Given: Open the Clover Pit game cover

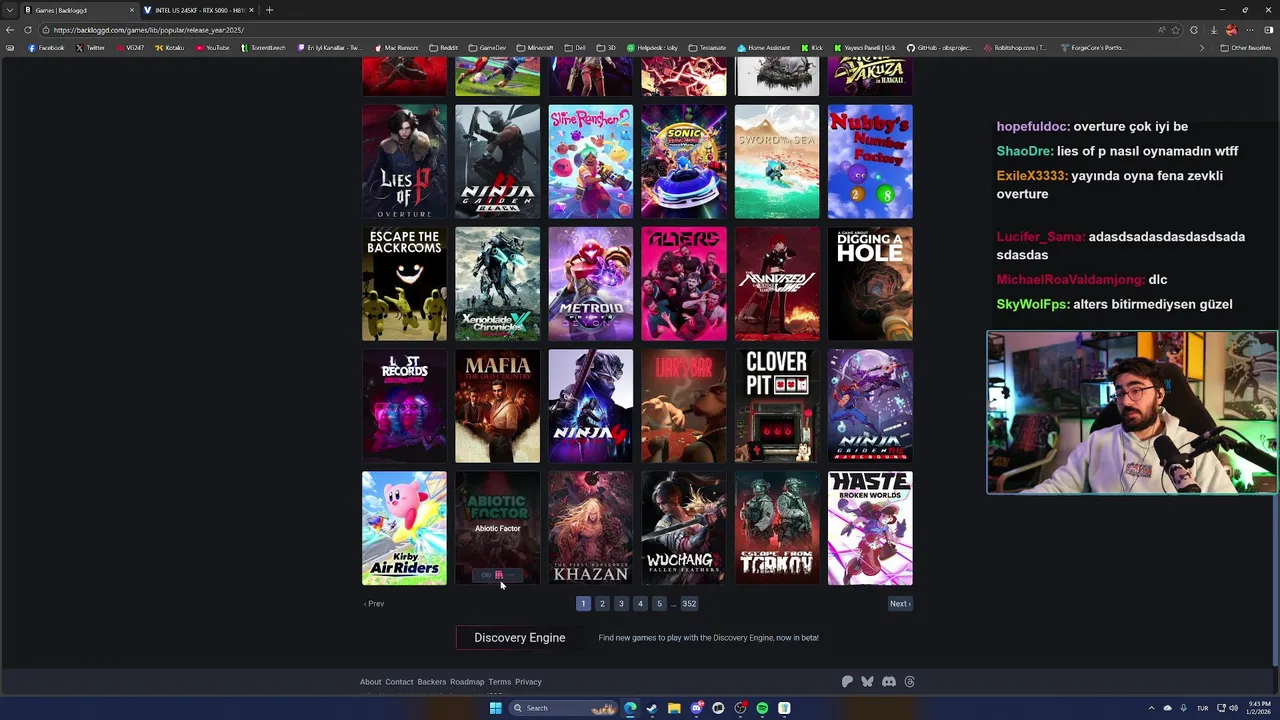Looking at the screenshot, I should tap(777, 406).
